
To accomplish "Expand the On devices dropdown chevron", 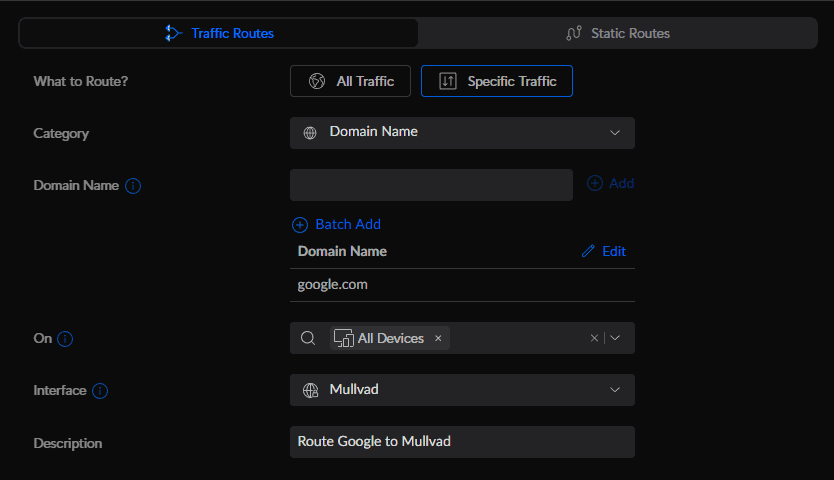I will point(615,338).
